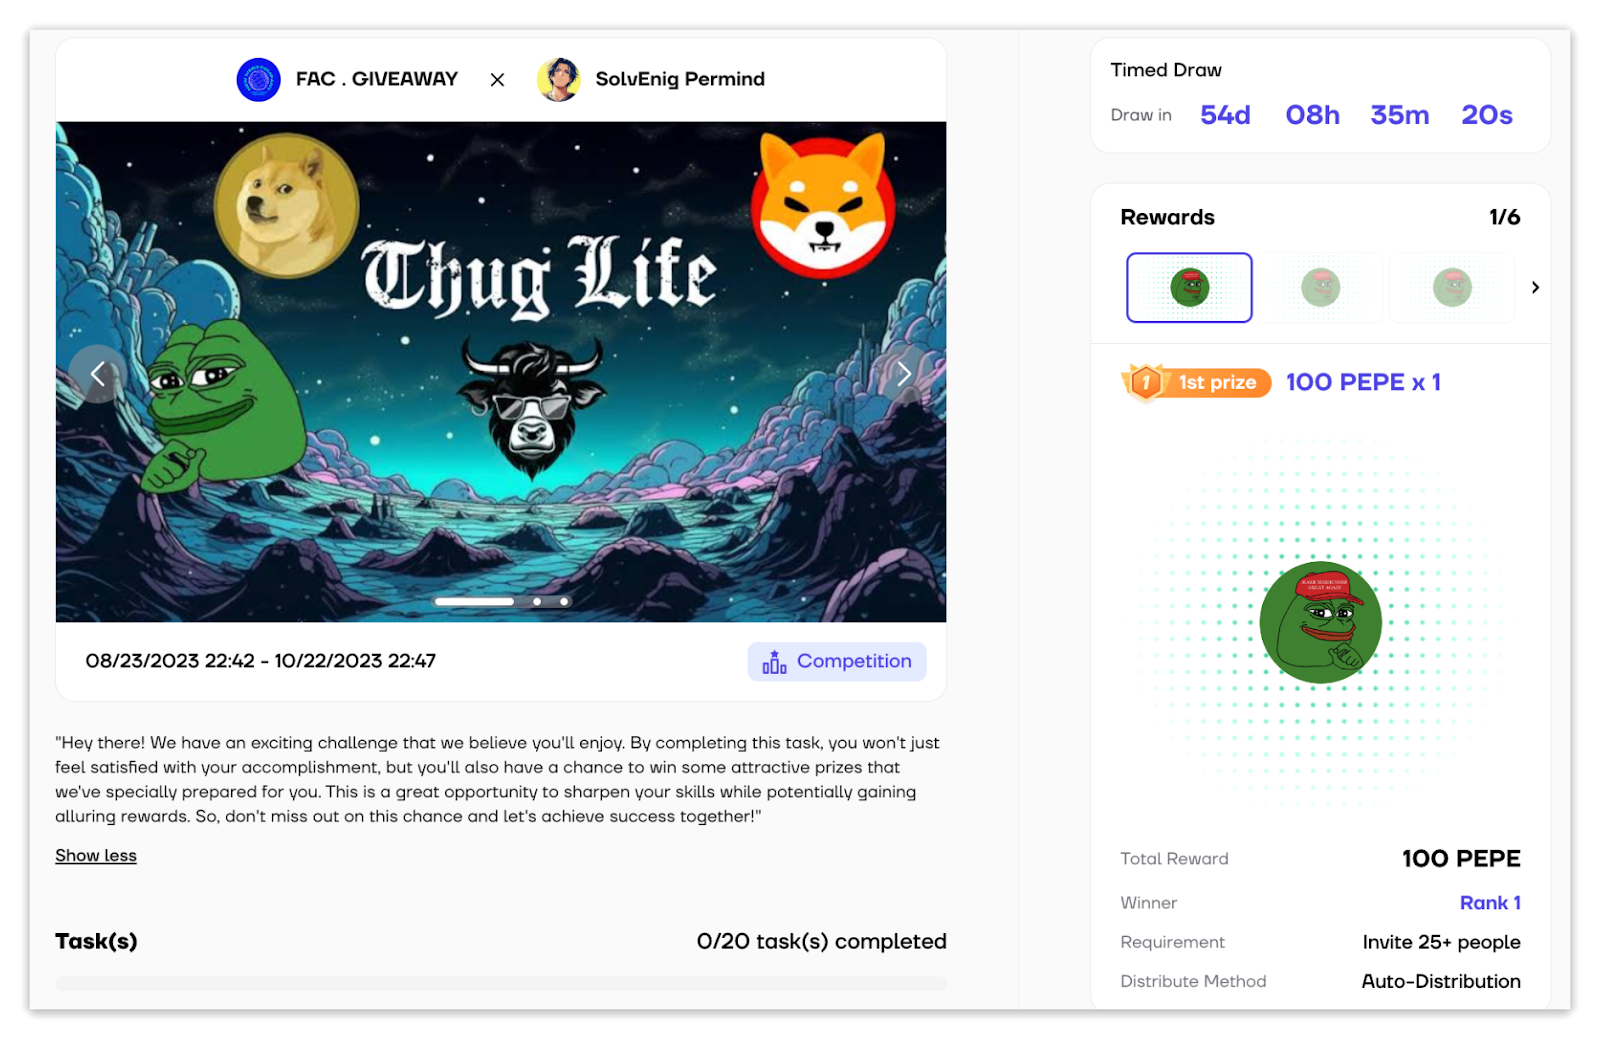The height and width of the screenshot is (1039, 1600).
Task: Select the second reward thumbnail
Action: [1321, 288]
